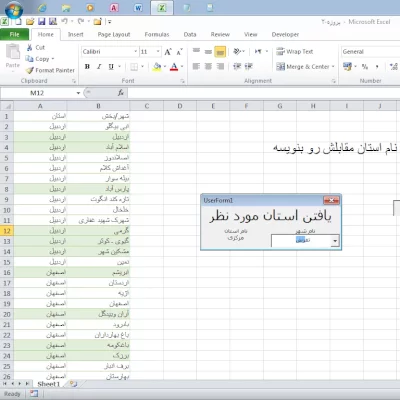Screen dimensions: 400x400
Task: Open the Calibri font name dropdown
Action: pos(136,52)
